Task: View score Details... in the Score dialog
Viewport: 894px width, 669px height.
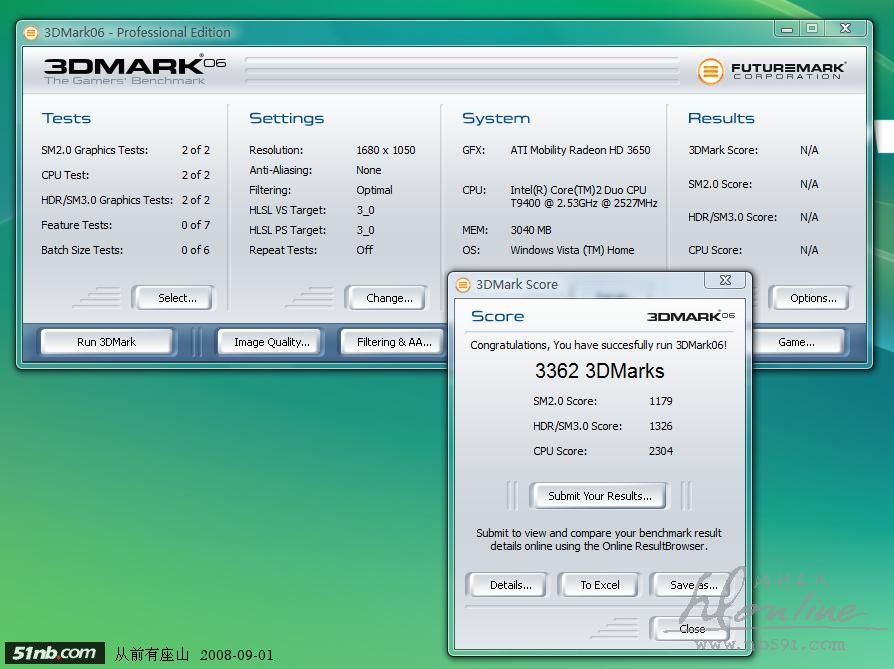Action: click(x=510, y=585)
